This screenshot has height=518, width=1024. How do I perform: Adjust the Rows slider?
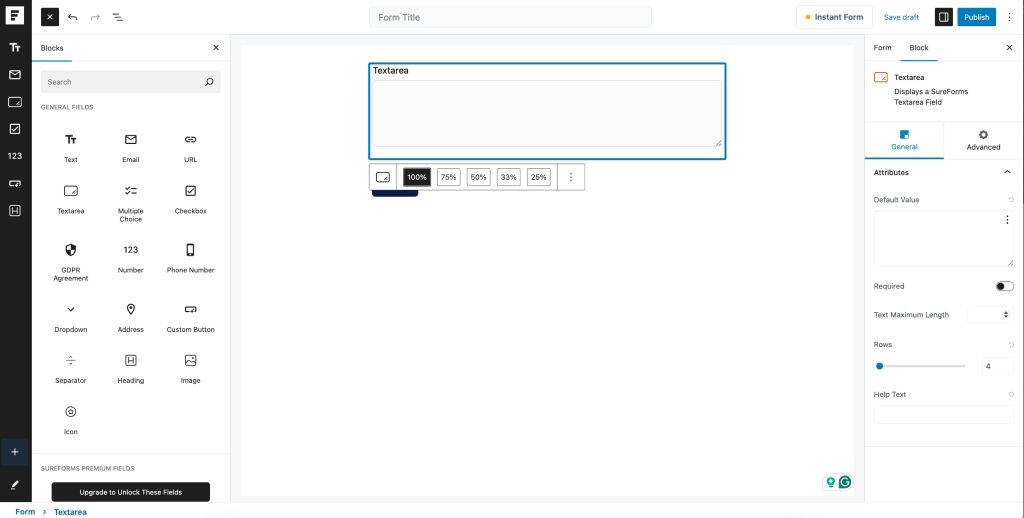pyautogui.click(x=880, y=366)
